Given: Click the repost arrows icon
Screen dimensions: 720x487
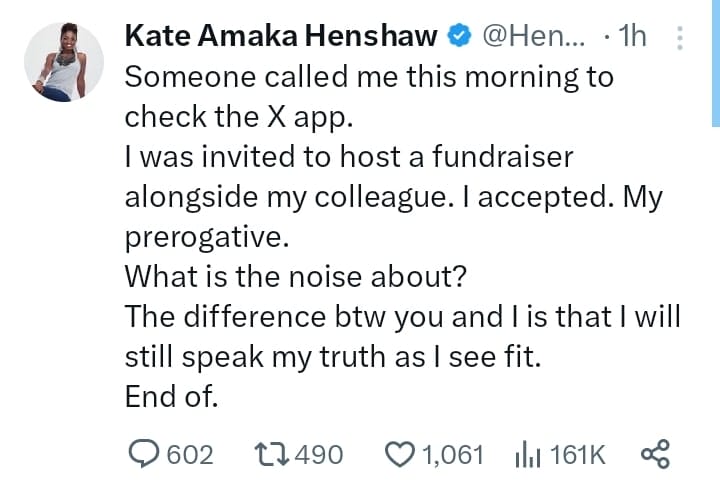Looking at the screenshot, I should (271, 455).
